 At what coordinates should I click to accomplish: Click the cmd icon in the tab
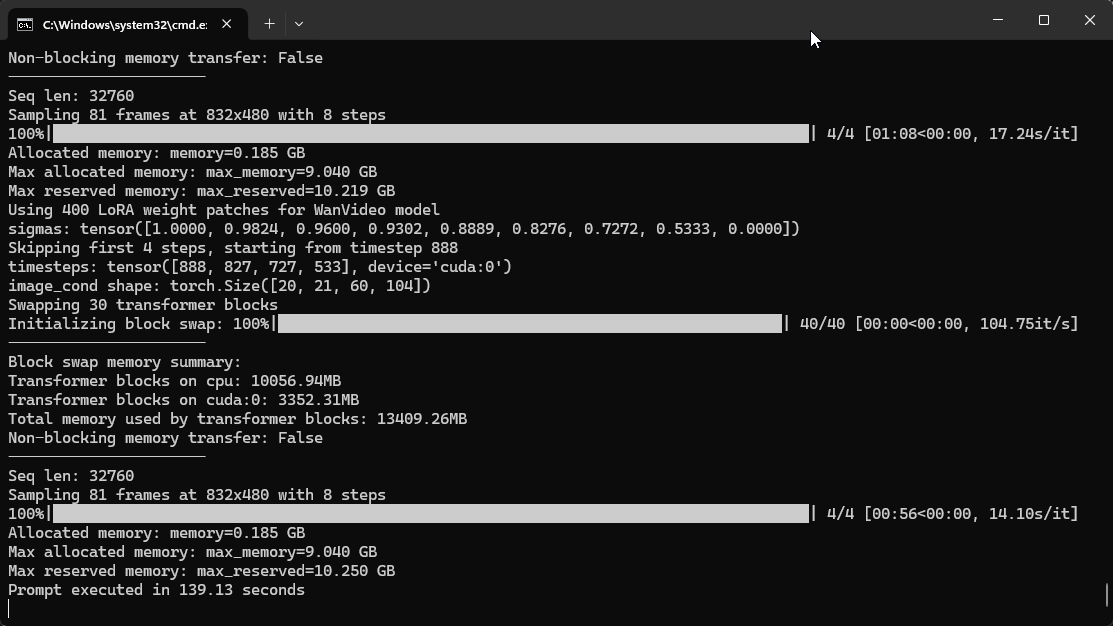coord(25,25)
